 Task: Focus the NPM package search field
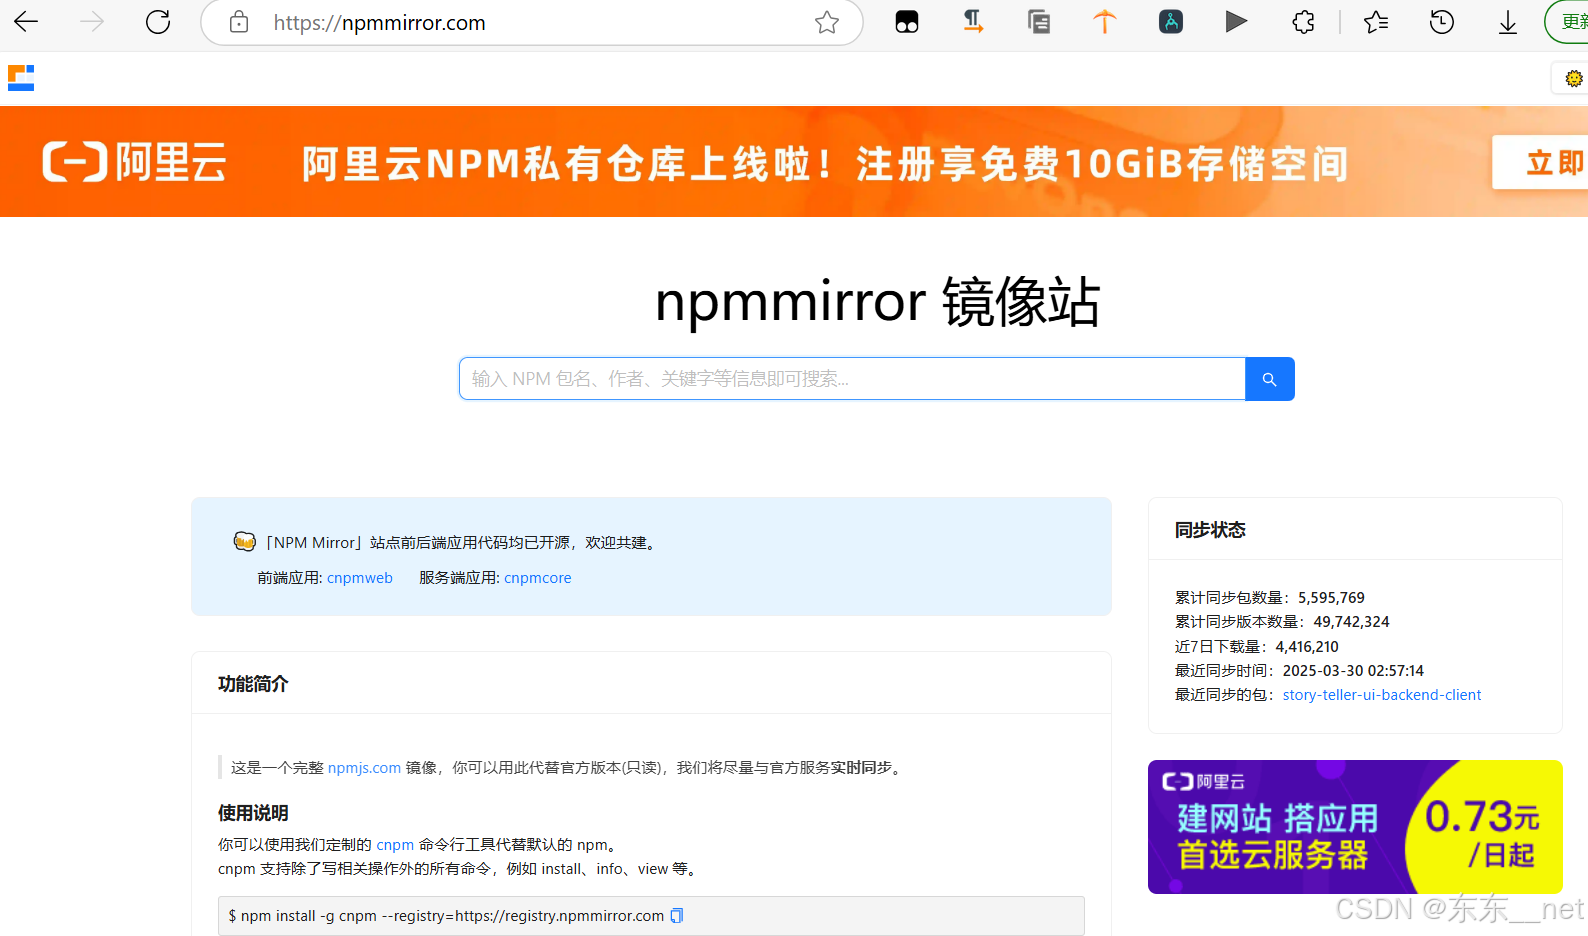852,379
